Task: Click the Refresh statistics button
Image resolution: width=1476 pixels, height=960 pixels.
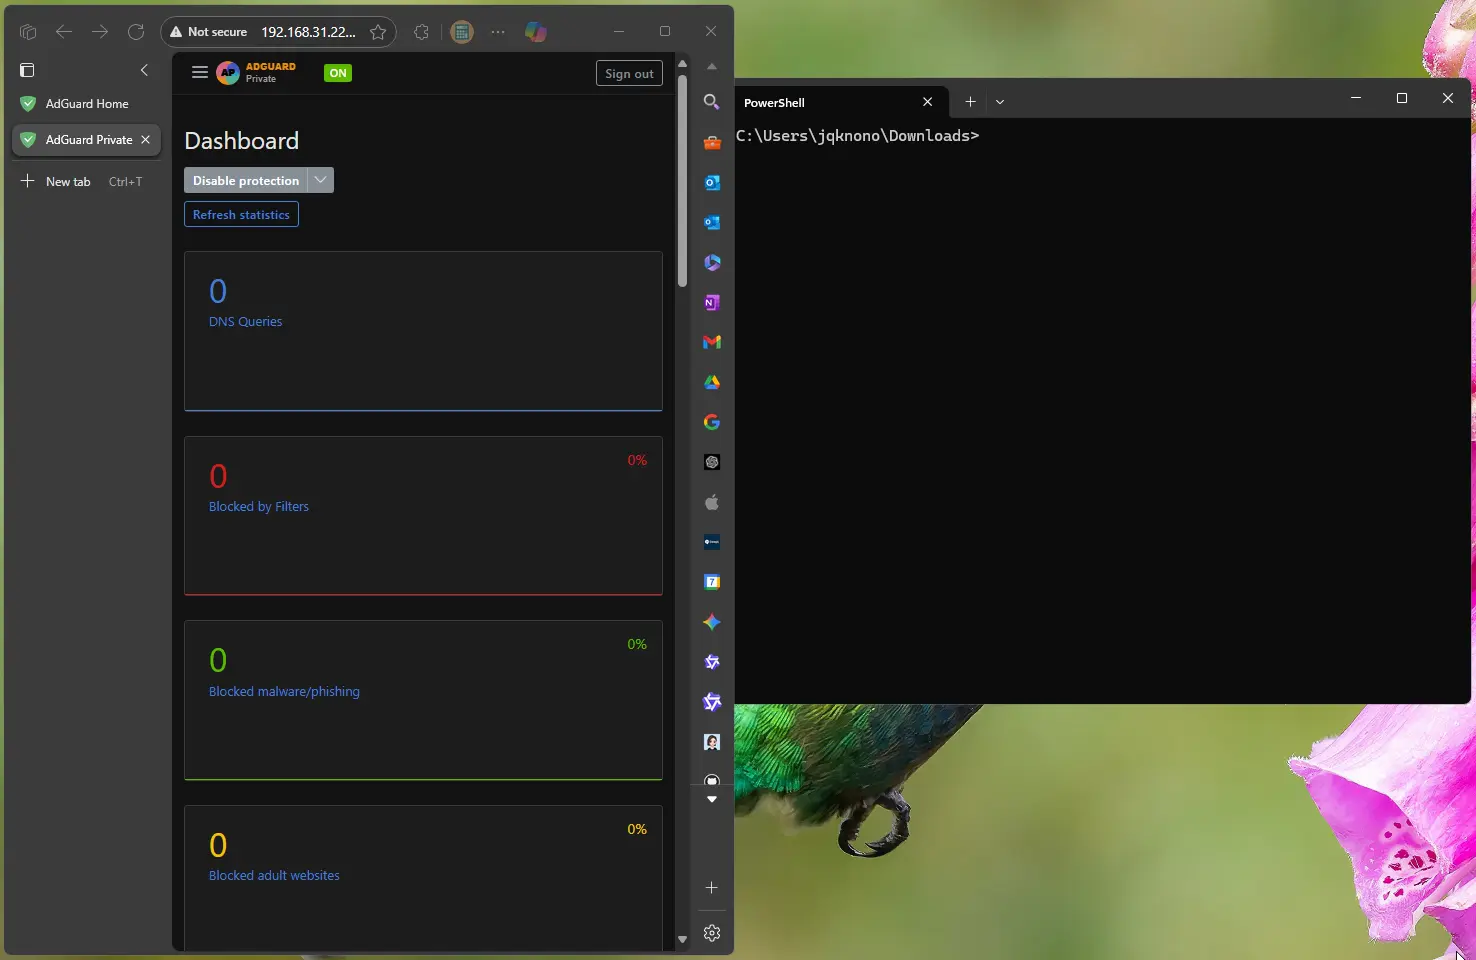Action: pos(241,215)
